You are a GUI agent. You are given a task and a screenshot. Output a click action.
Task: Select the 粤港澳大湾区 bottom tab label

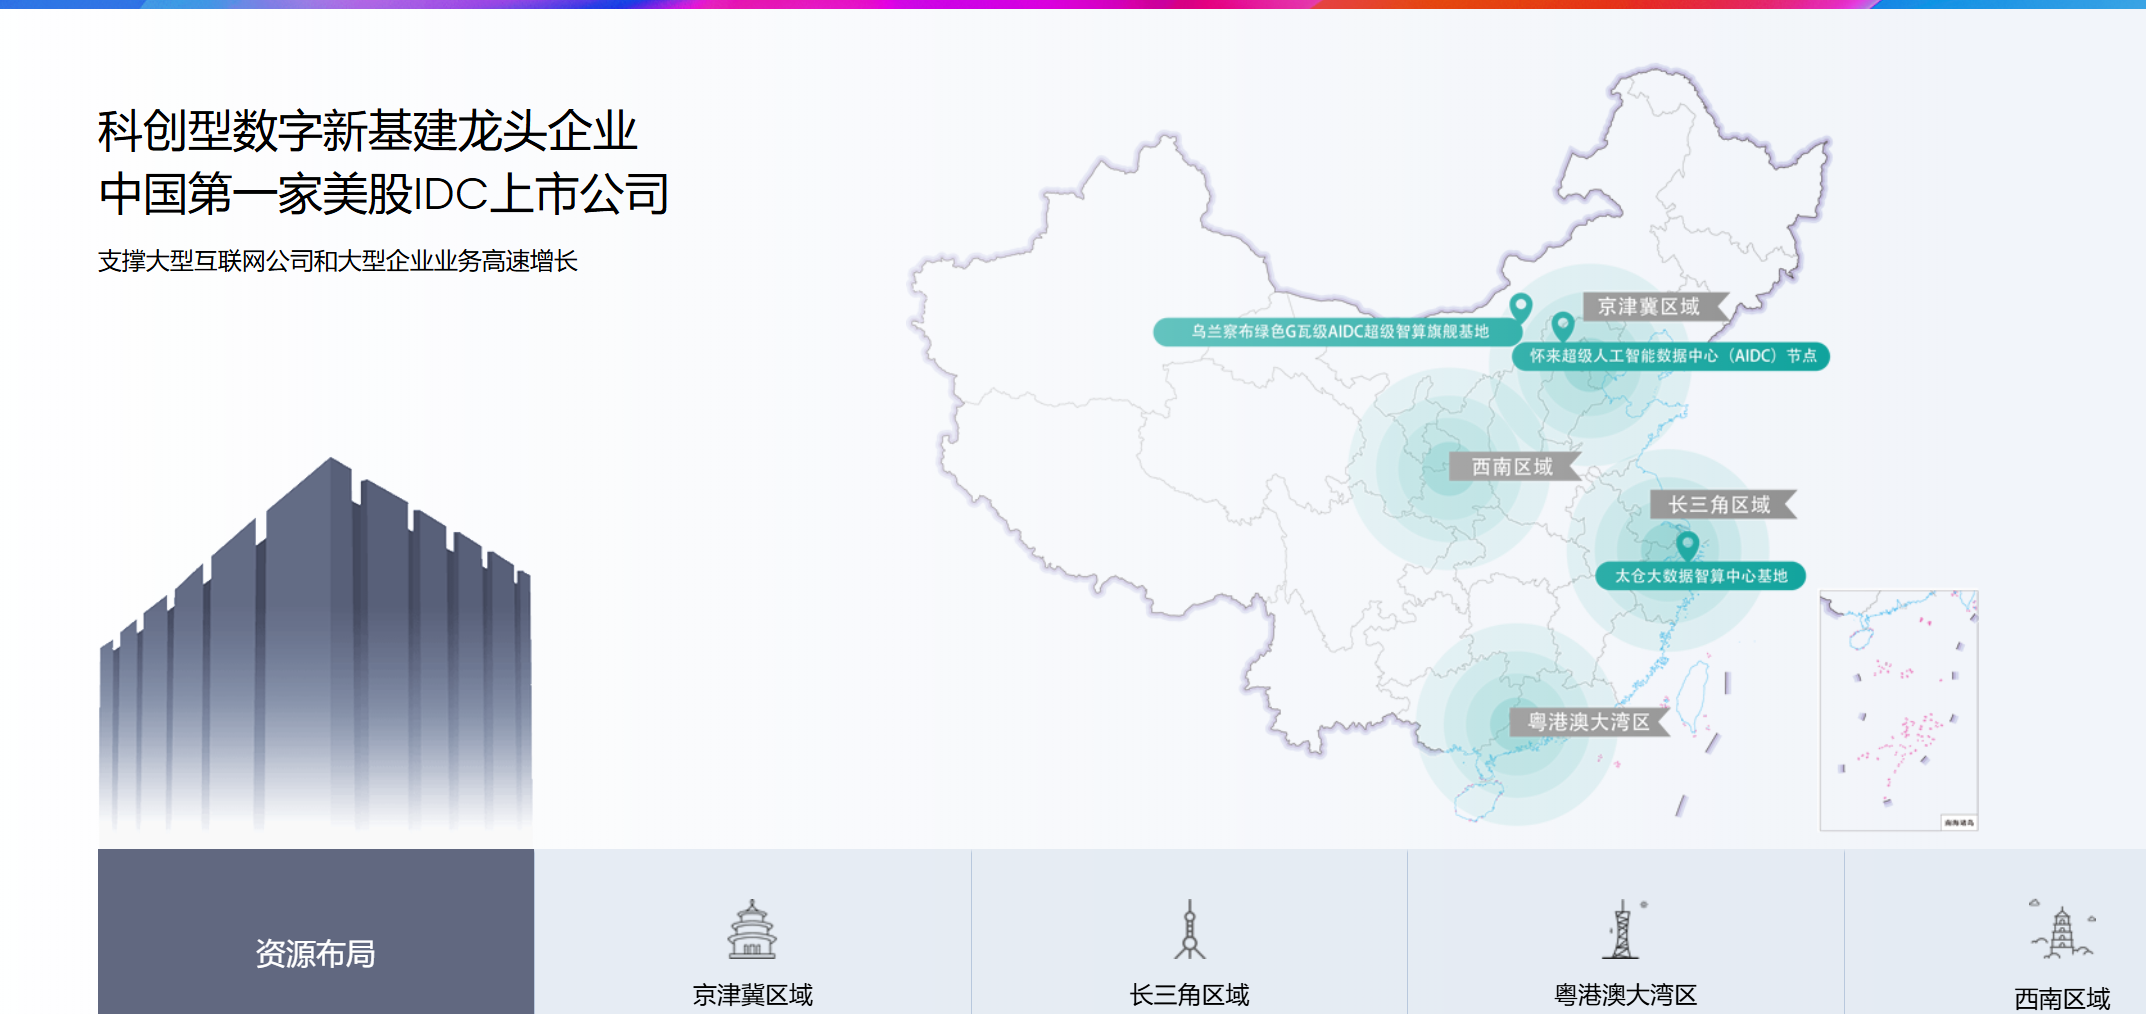(1626, 995)
